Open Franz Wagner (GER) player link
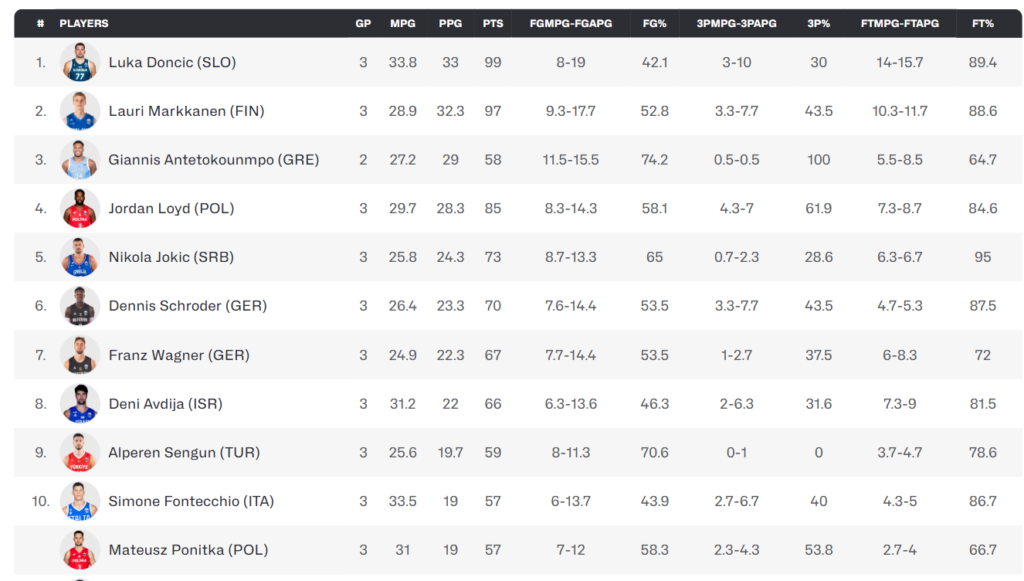 (x=179, y=355)
